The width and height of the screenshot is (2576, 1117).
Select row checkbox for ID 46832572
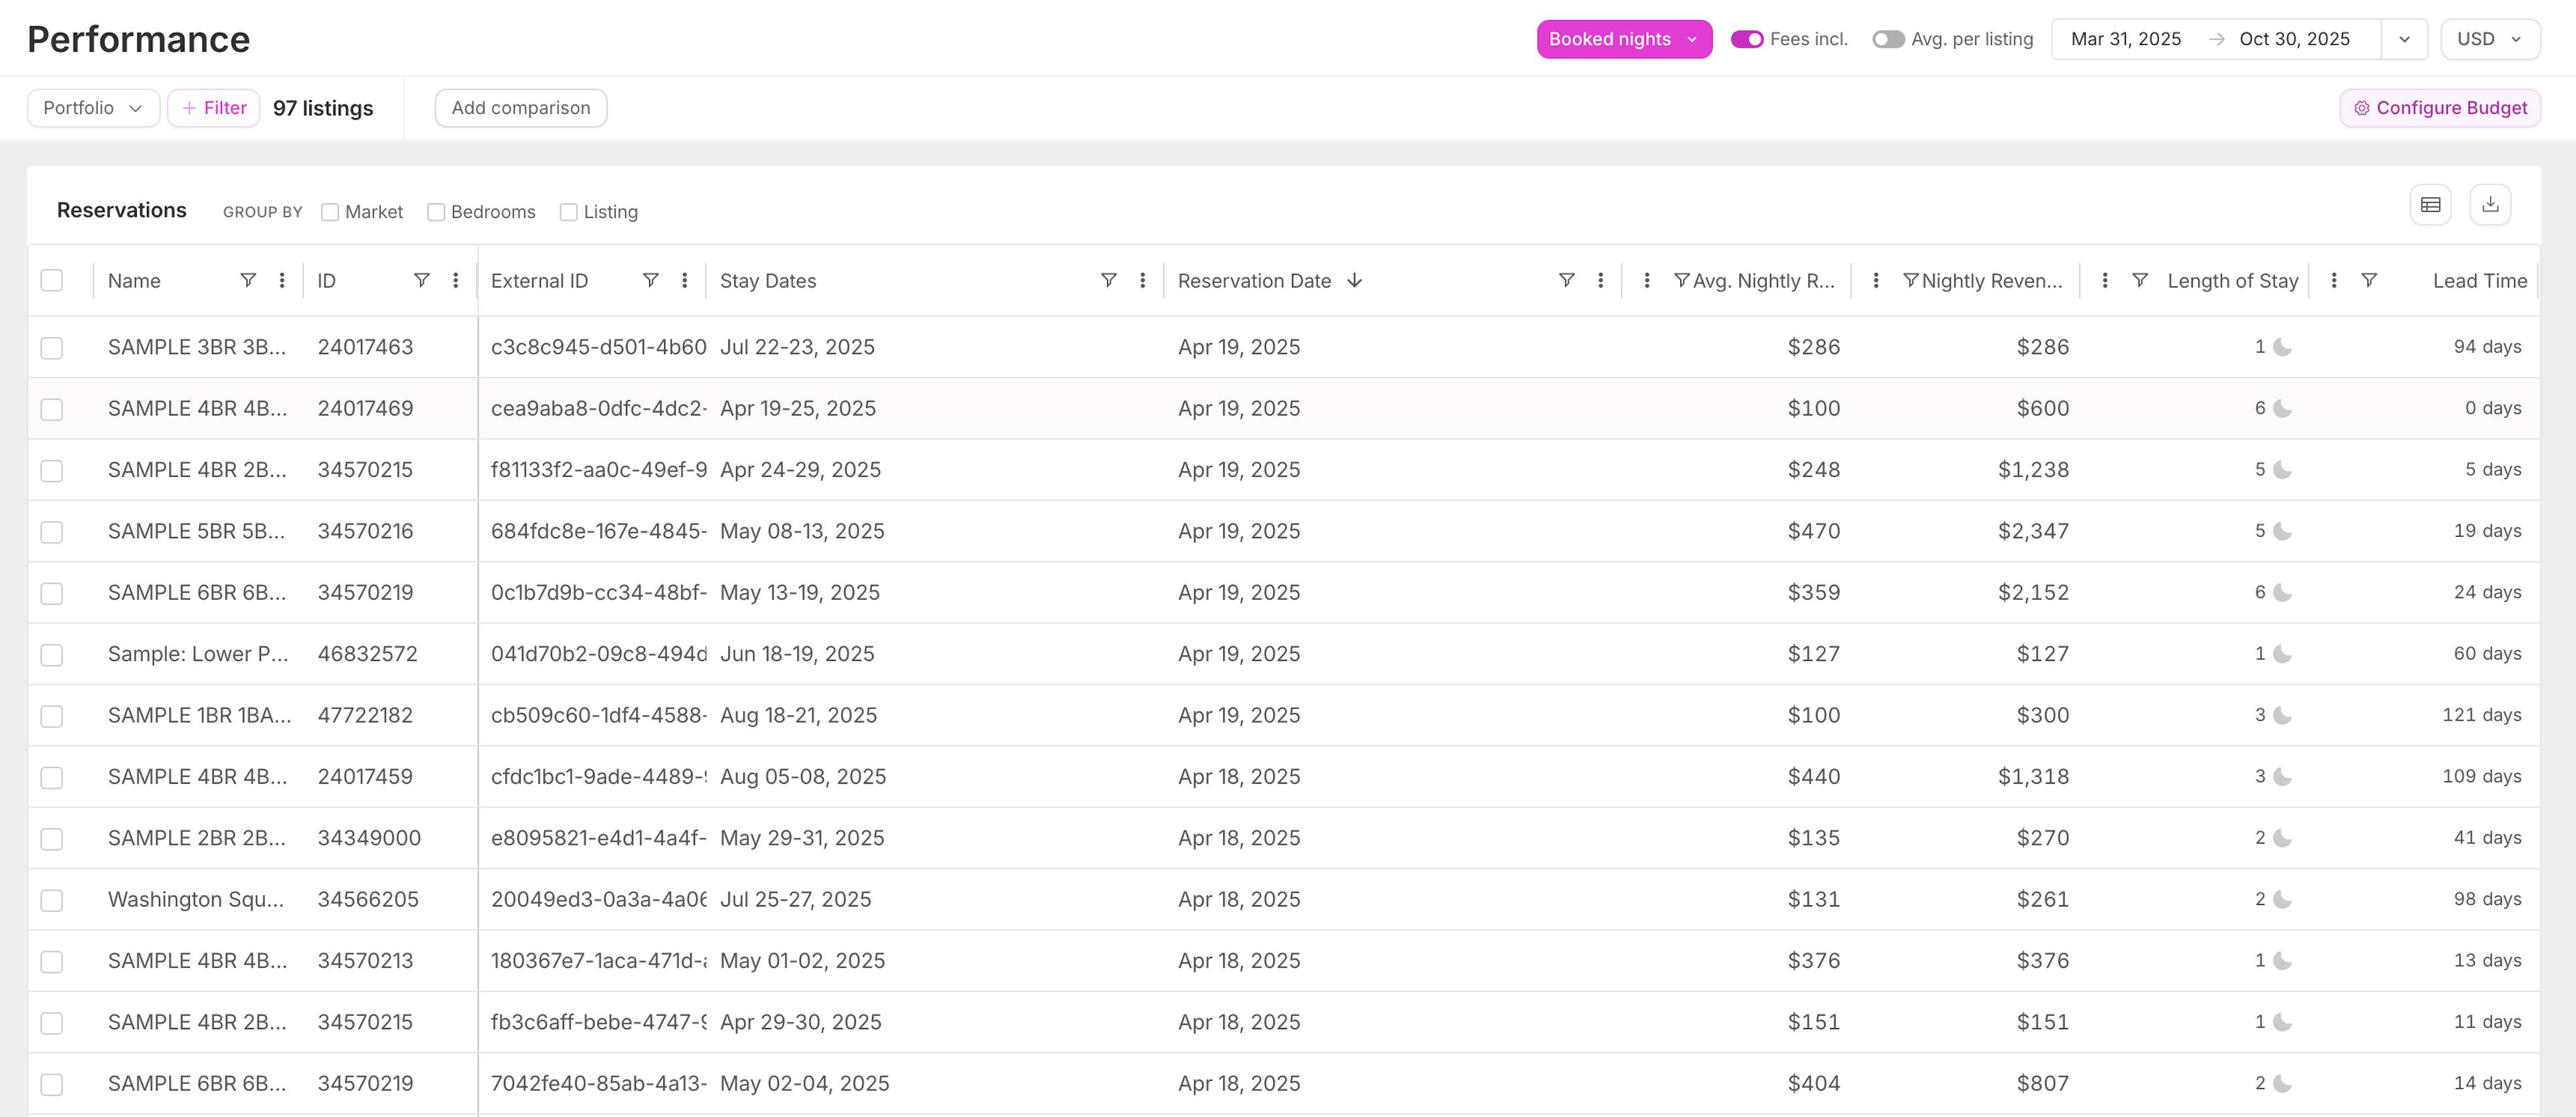coord(52,655)
